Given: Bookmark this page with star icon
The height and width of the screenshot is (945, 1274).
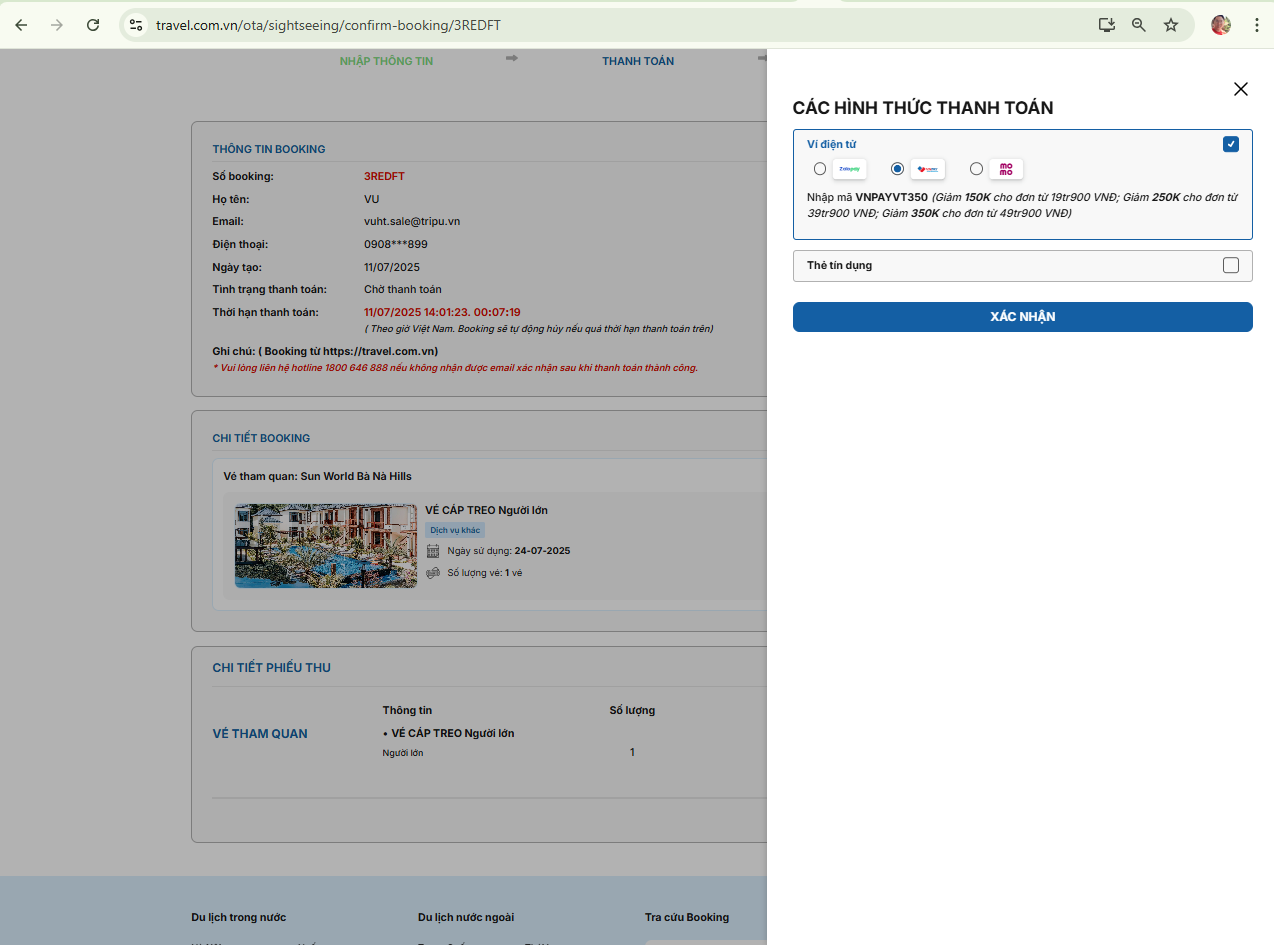Looking at the screenshot, I should [x=1171, y=25].
